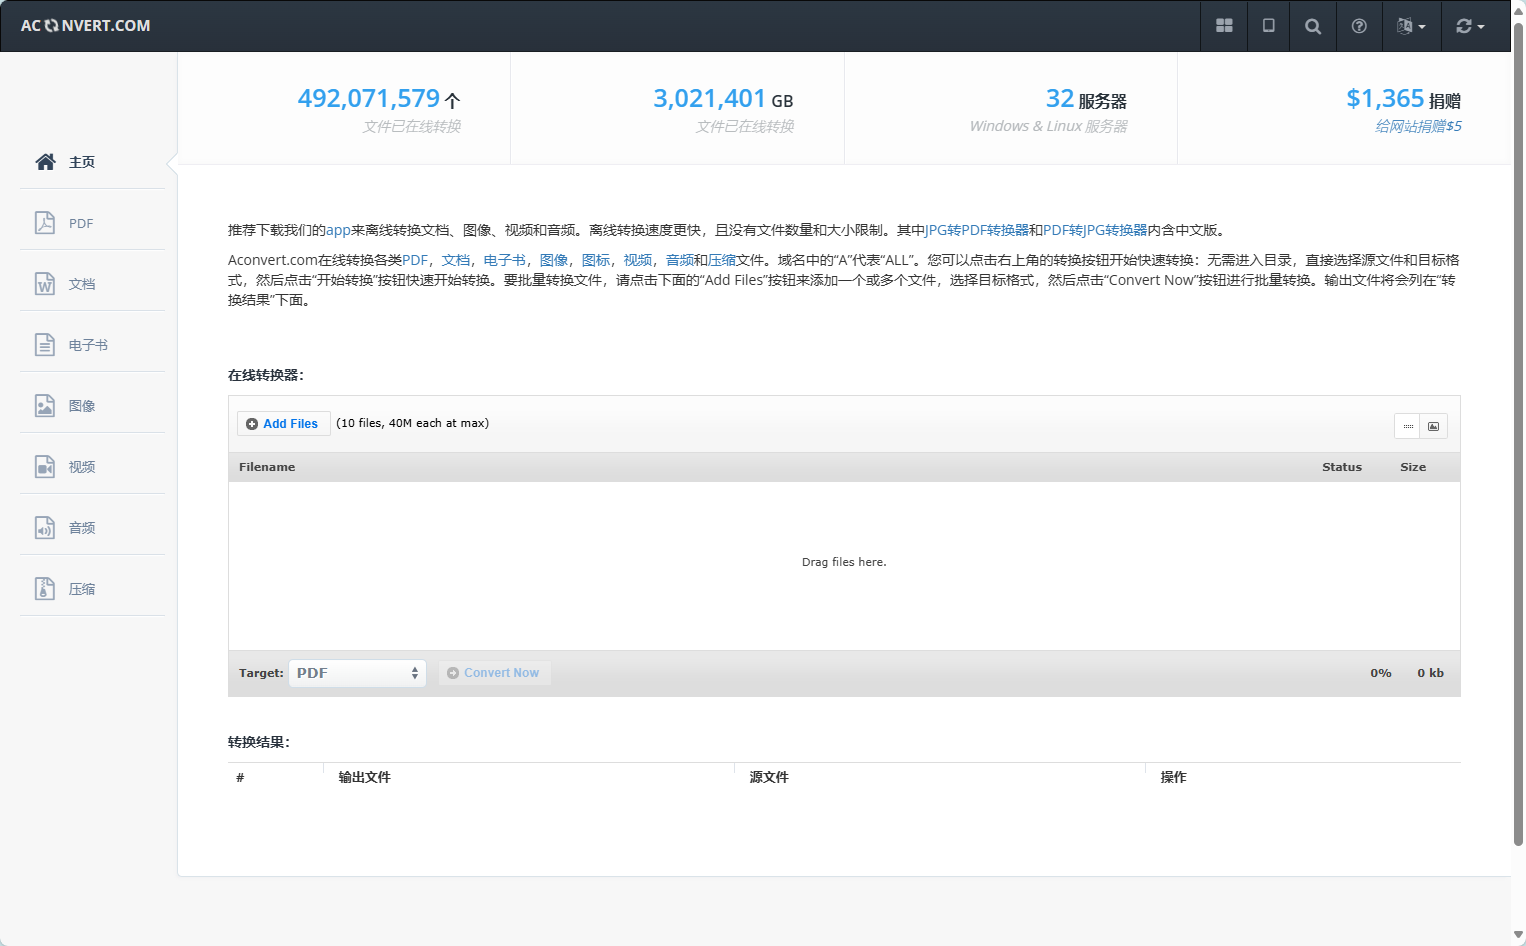Screen dimensions: 1526x946
Task: Follow the 电子书 link in the description paragraph
Action: click(x=505, y=260)
